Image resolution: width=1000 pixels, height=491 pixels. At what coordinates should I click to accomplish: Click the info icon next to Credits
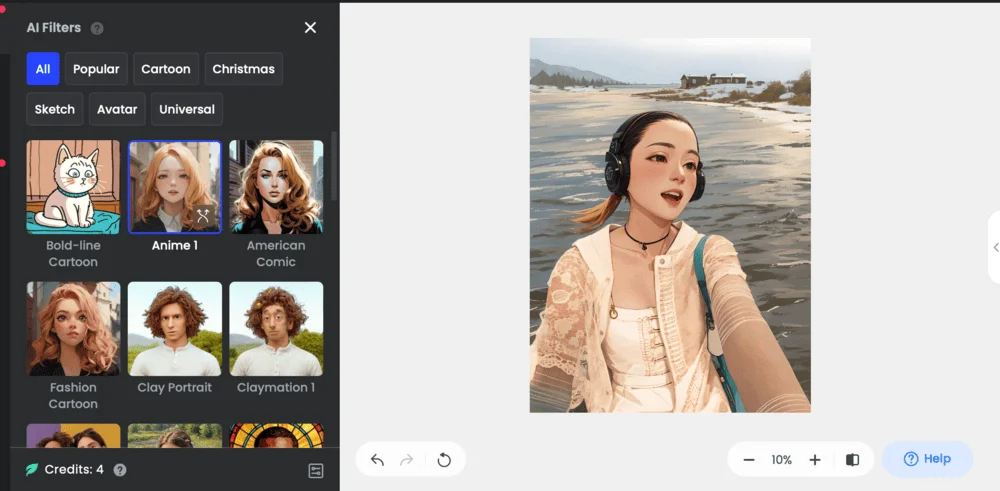tap(120, 470)
